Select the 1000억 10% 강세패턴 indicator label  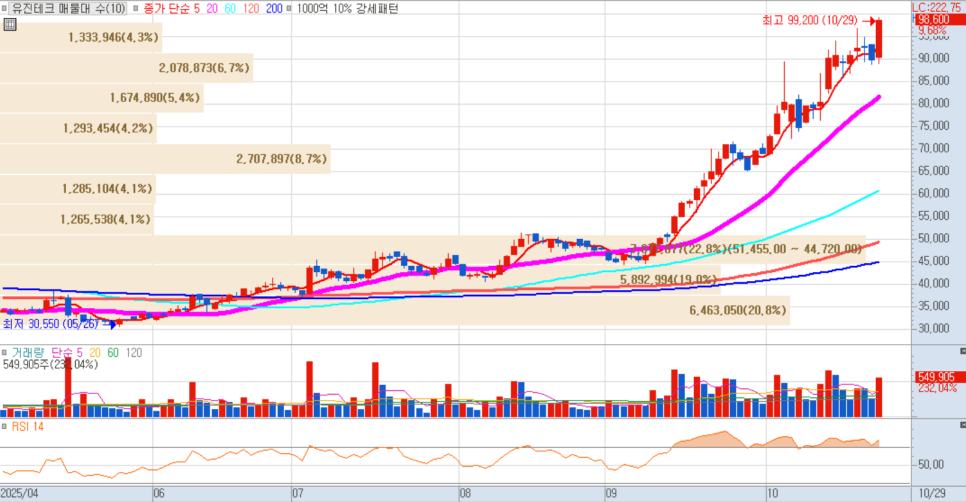(347, 9)
